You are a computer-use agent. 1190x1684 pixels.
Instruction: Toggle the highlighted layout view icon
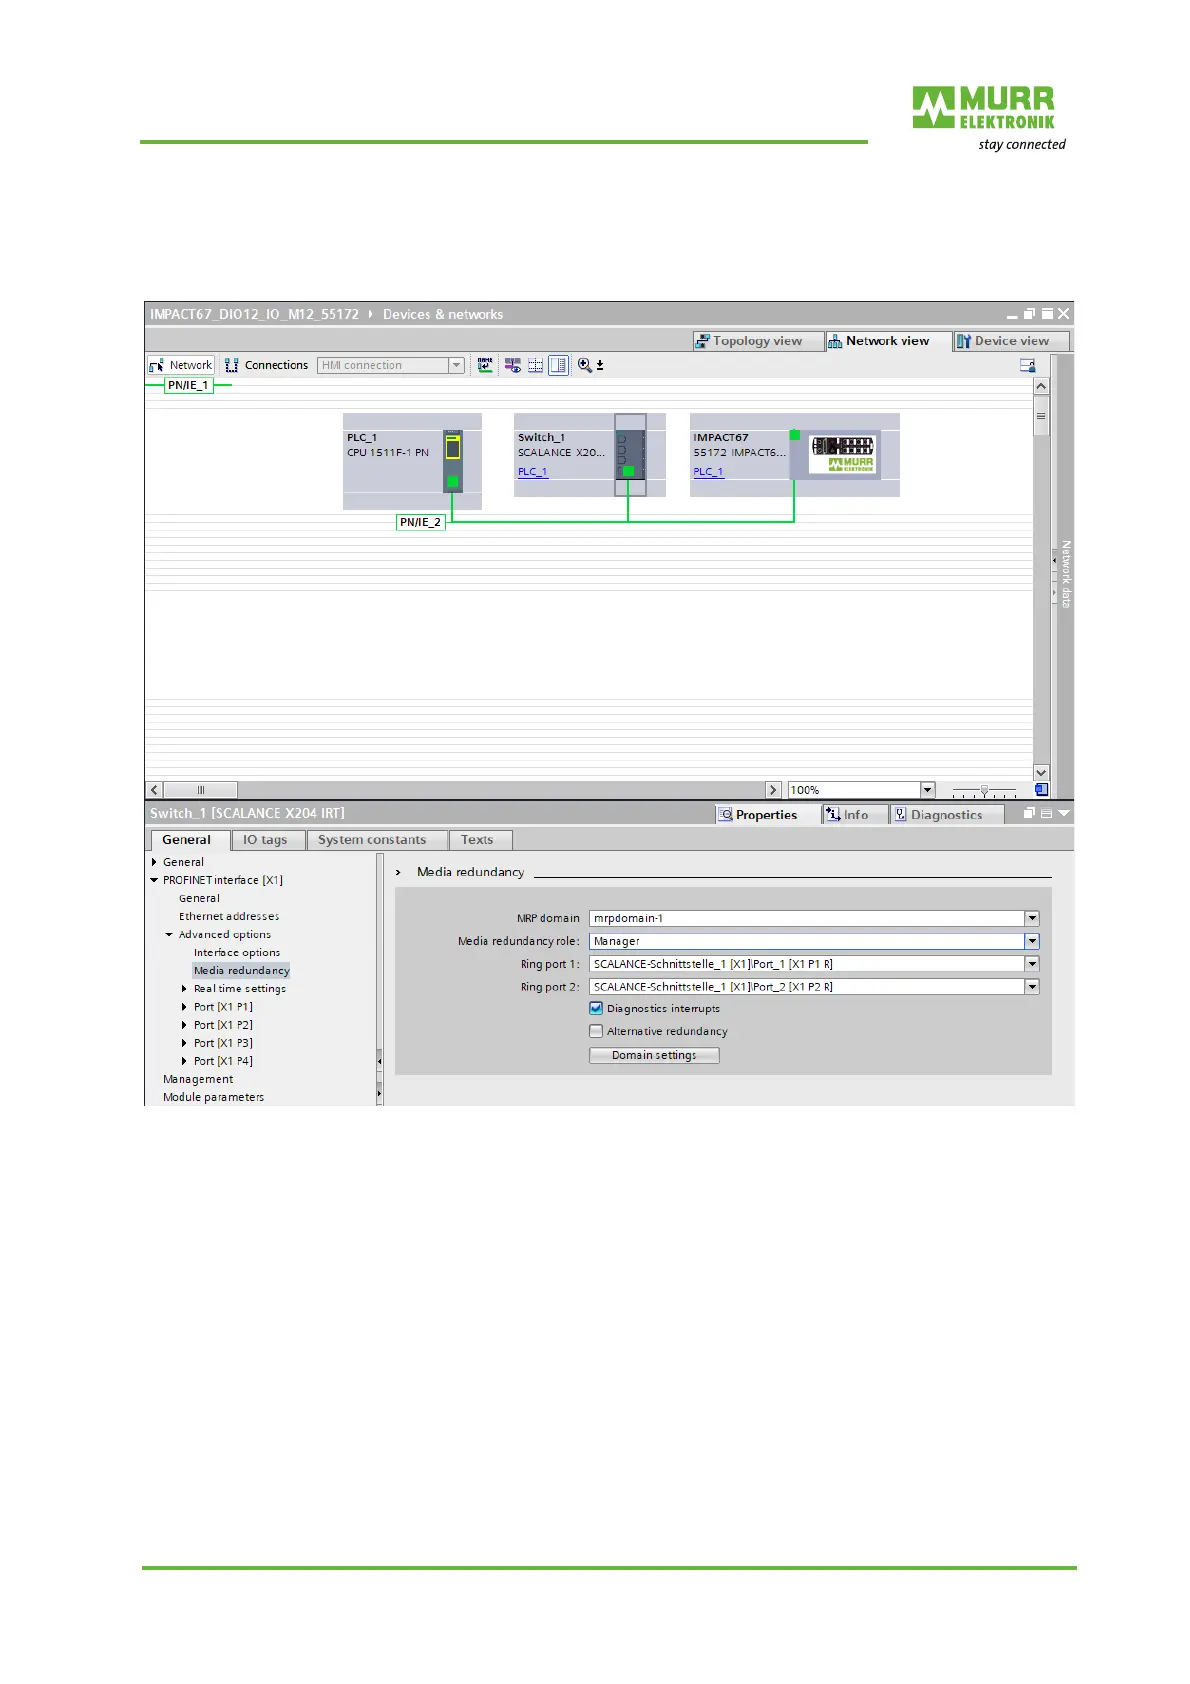[x=558, y=365]
